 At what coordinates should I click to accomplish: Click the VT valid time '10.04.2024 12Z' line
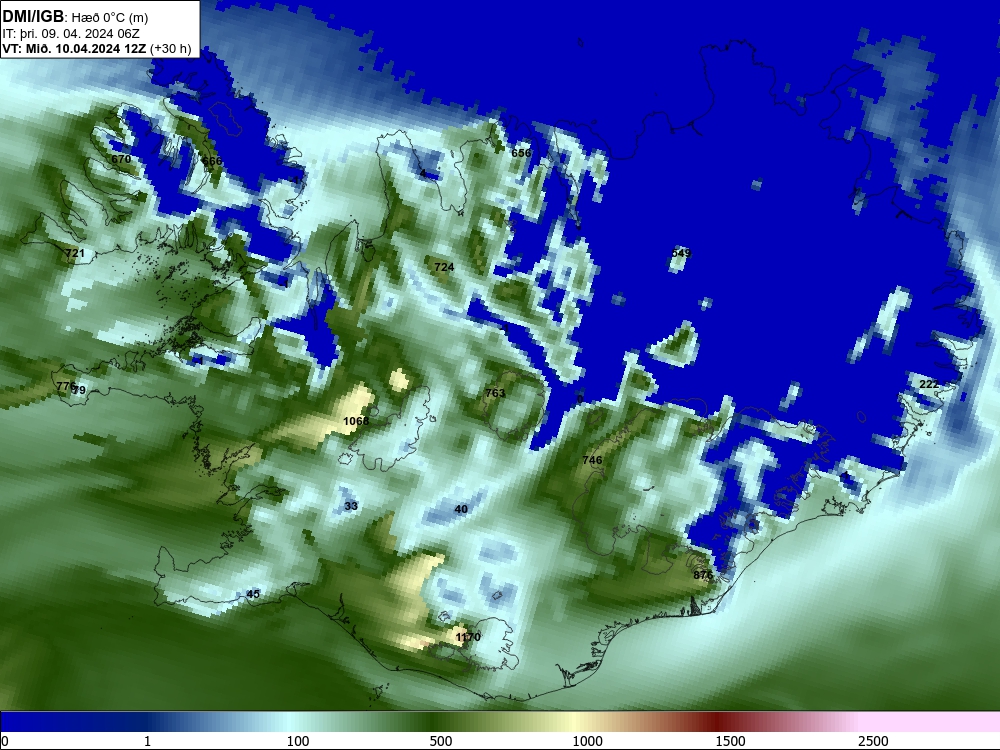click(x=74, y=48)
